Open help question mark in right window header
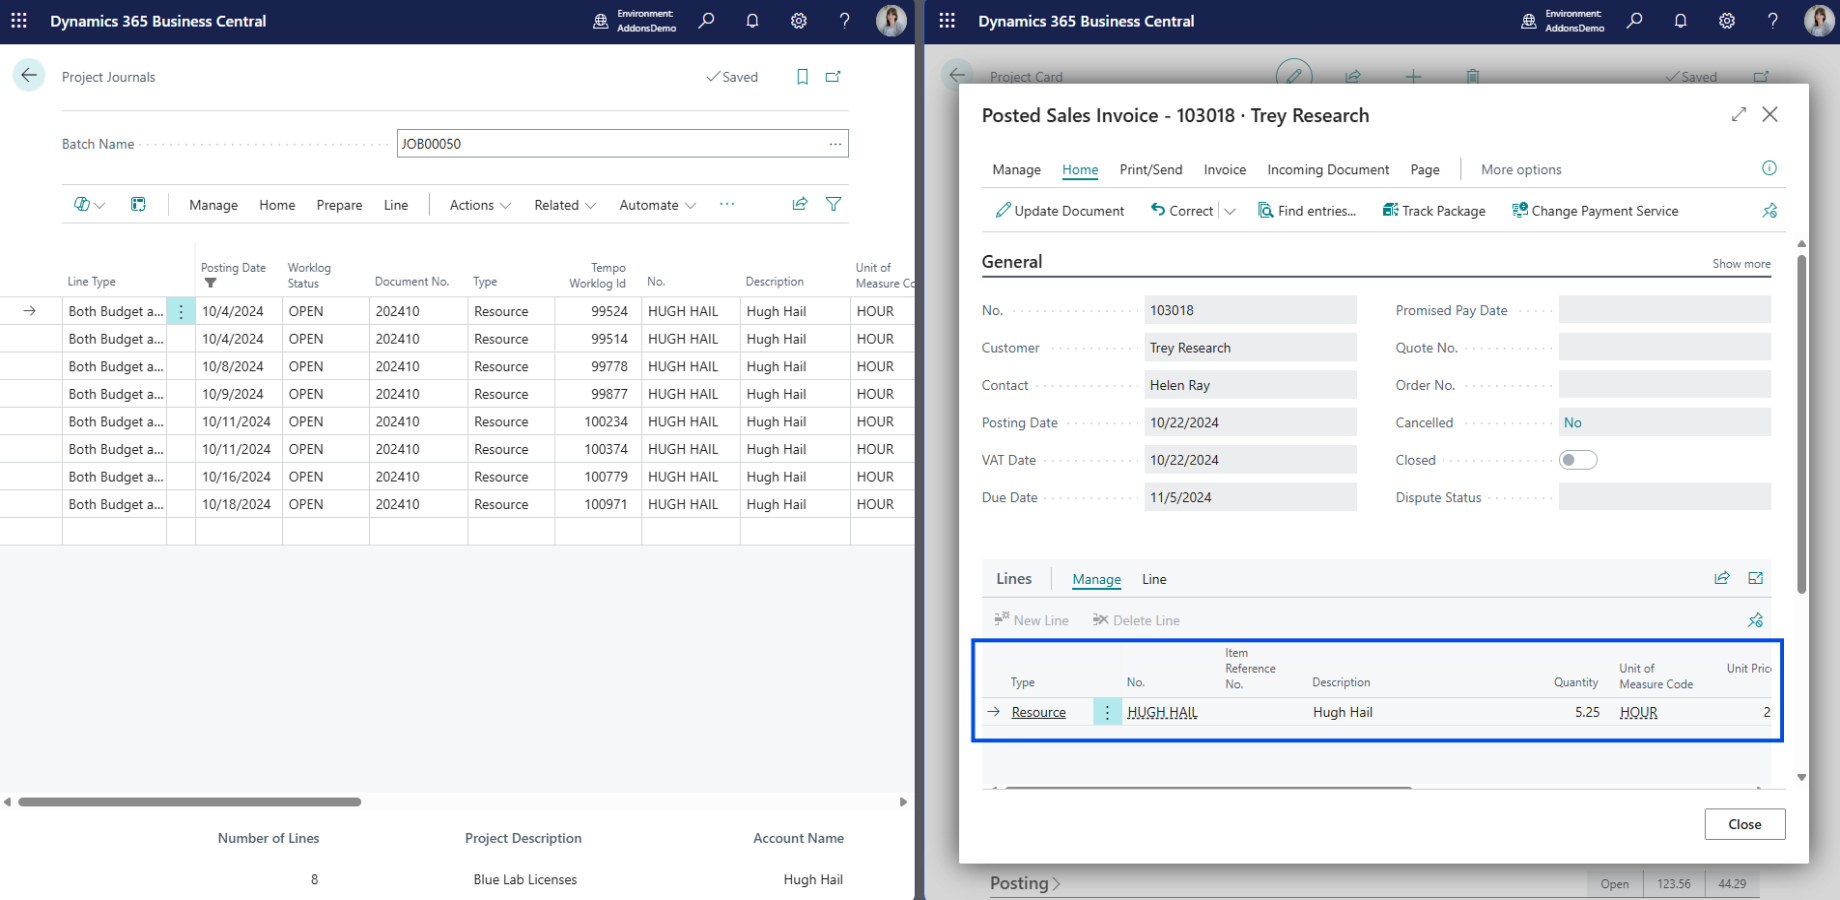This screenshot has width=1840, height=900. coord(1772,20)
